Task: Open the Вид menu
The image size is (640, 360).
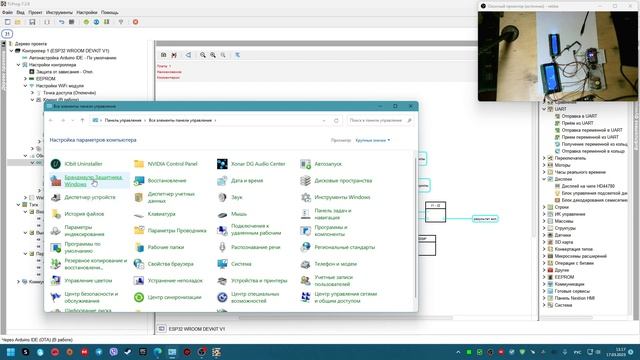Action: pyautogui.click(x=20, y=13)
